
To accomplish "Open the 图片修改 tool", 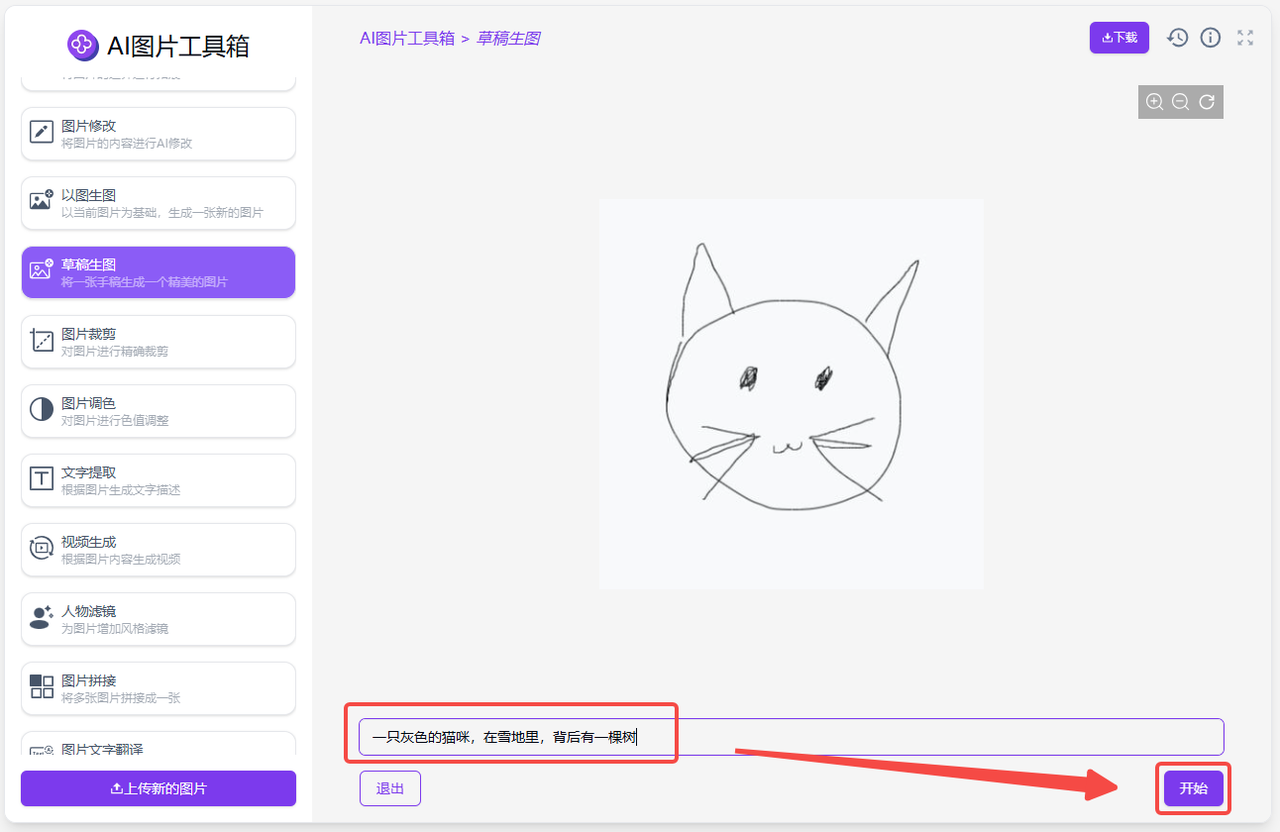I will click(x=158, y=133).
